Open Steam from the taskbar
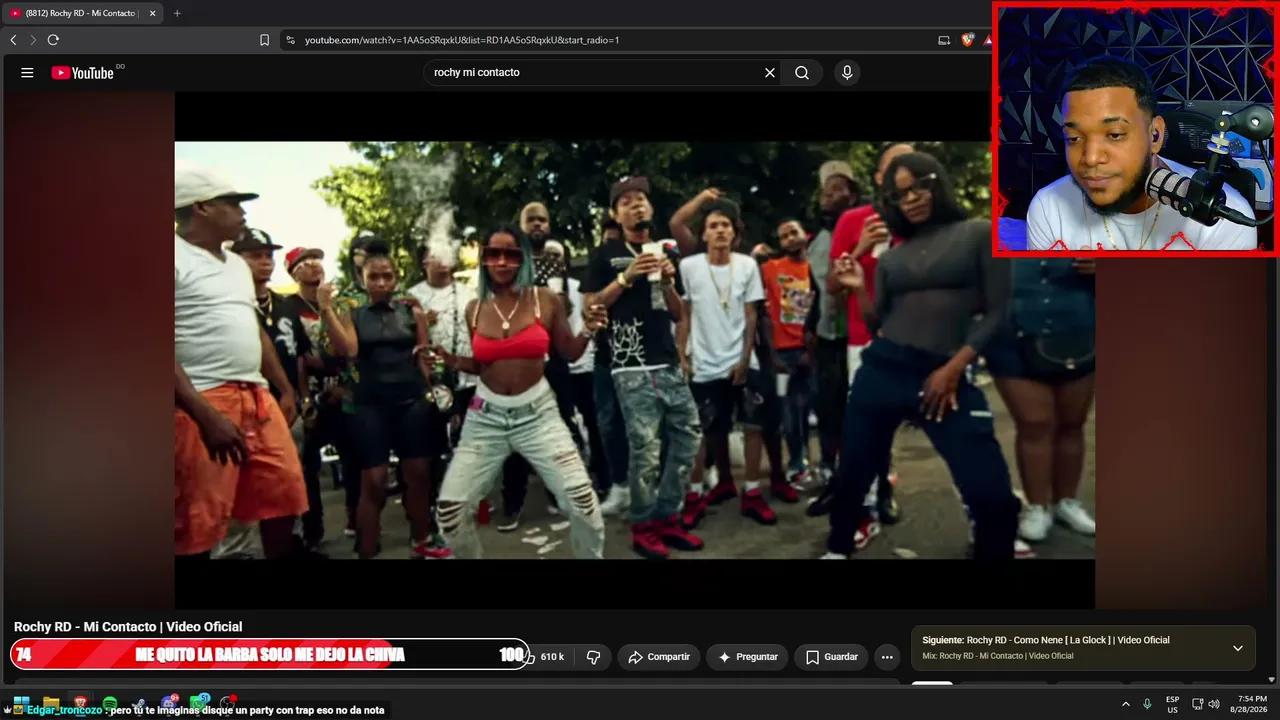The width and height of the screenshot is (1280, 720). pos(140,704)
